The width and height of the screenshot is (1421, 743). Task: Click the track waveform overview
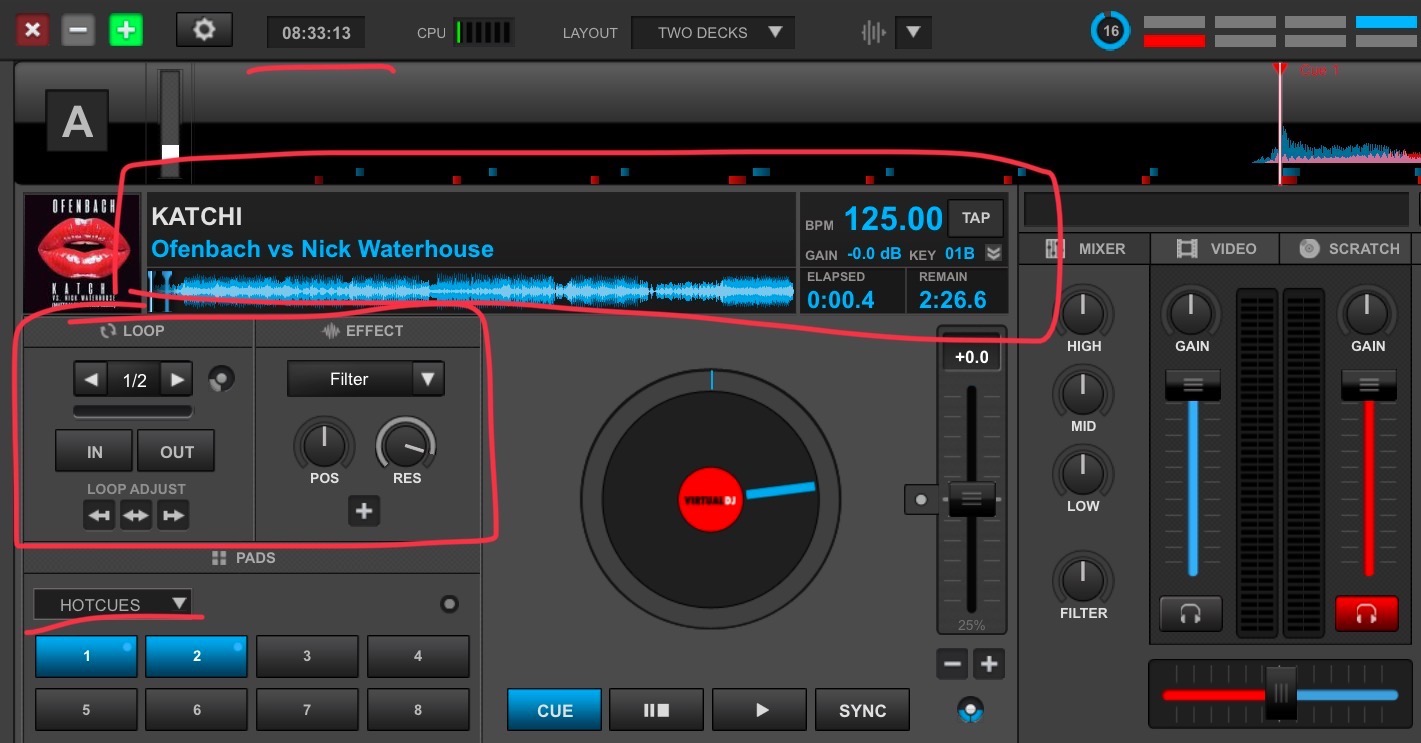click(472, 291)
